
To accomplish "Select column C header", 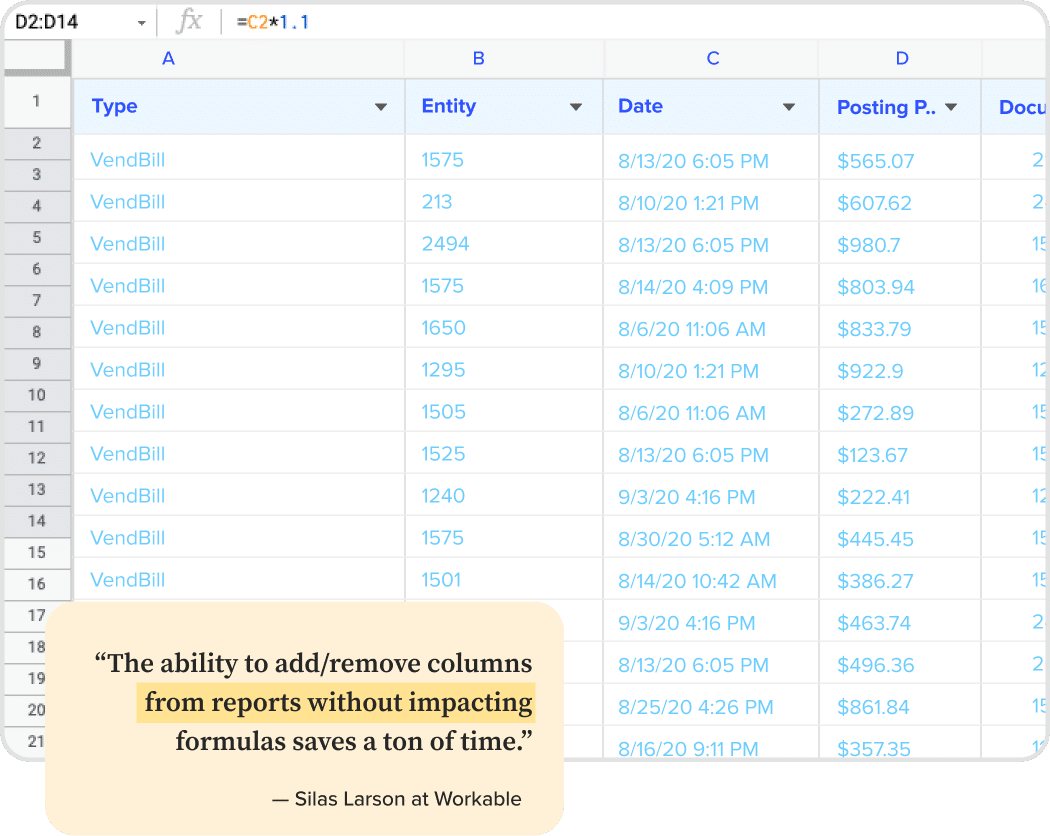I will point(713,59).
